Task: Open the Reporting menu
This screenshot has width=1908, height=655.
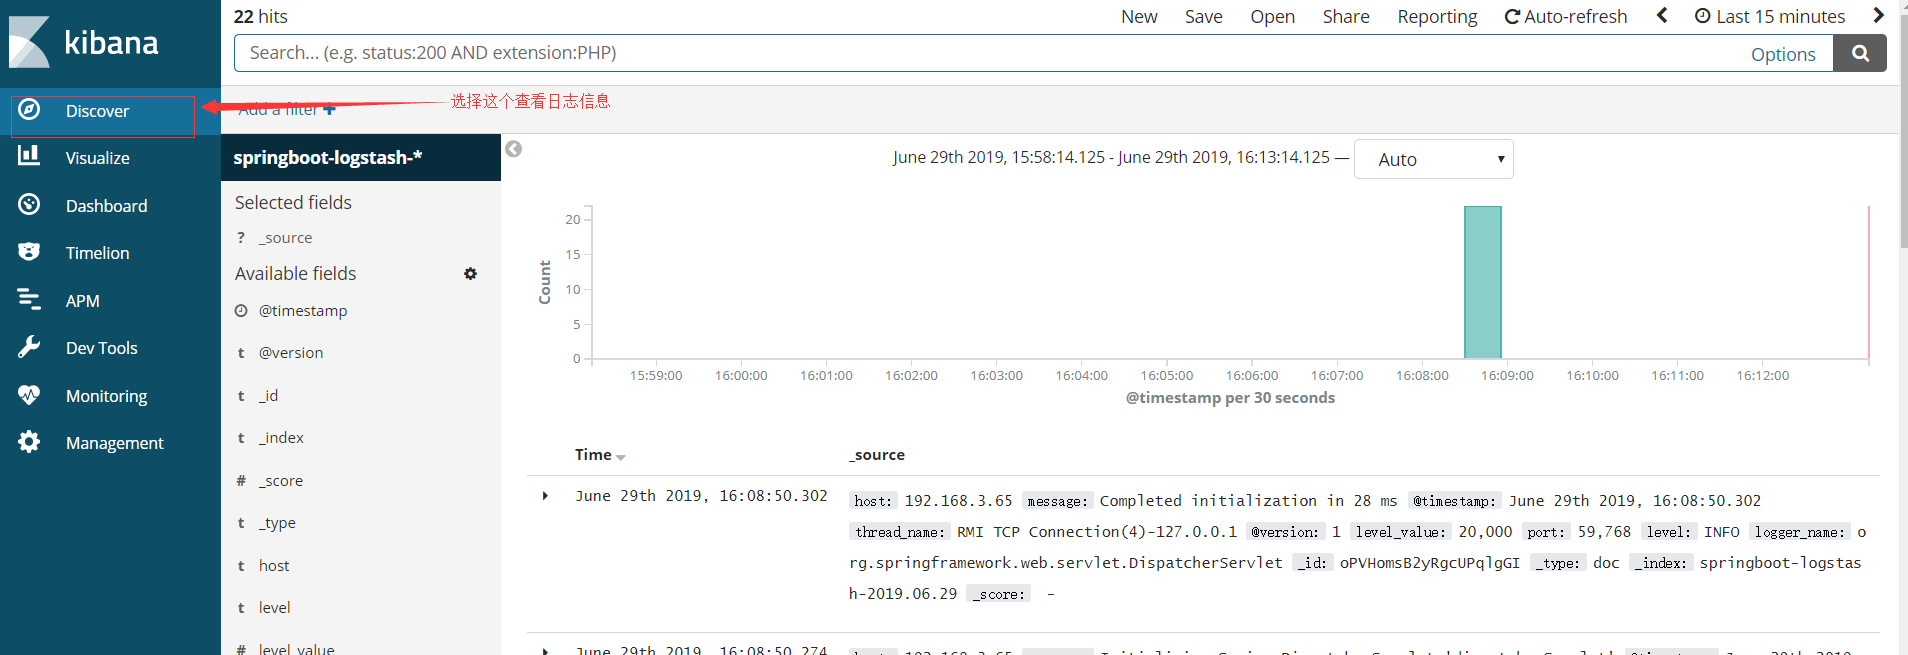Action: (x=1436, y=17)
